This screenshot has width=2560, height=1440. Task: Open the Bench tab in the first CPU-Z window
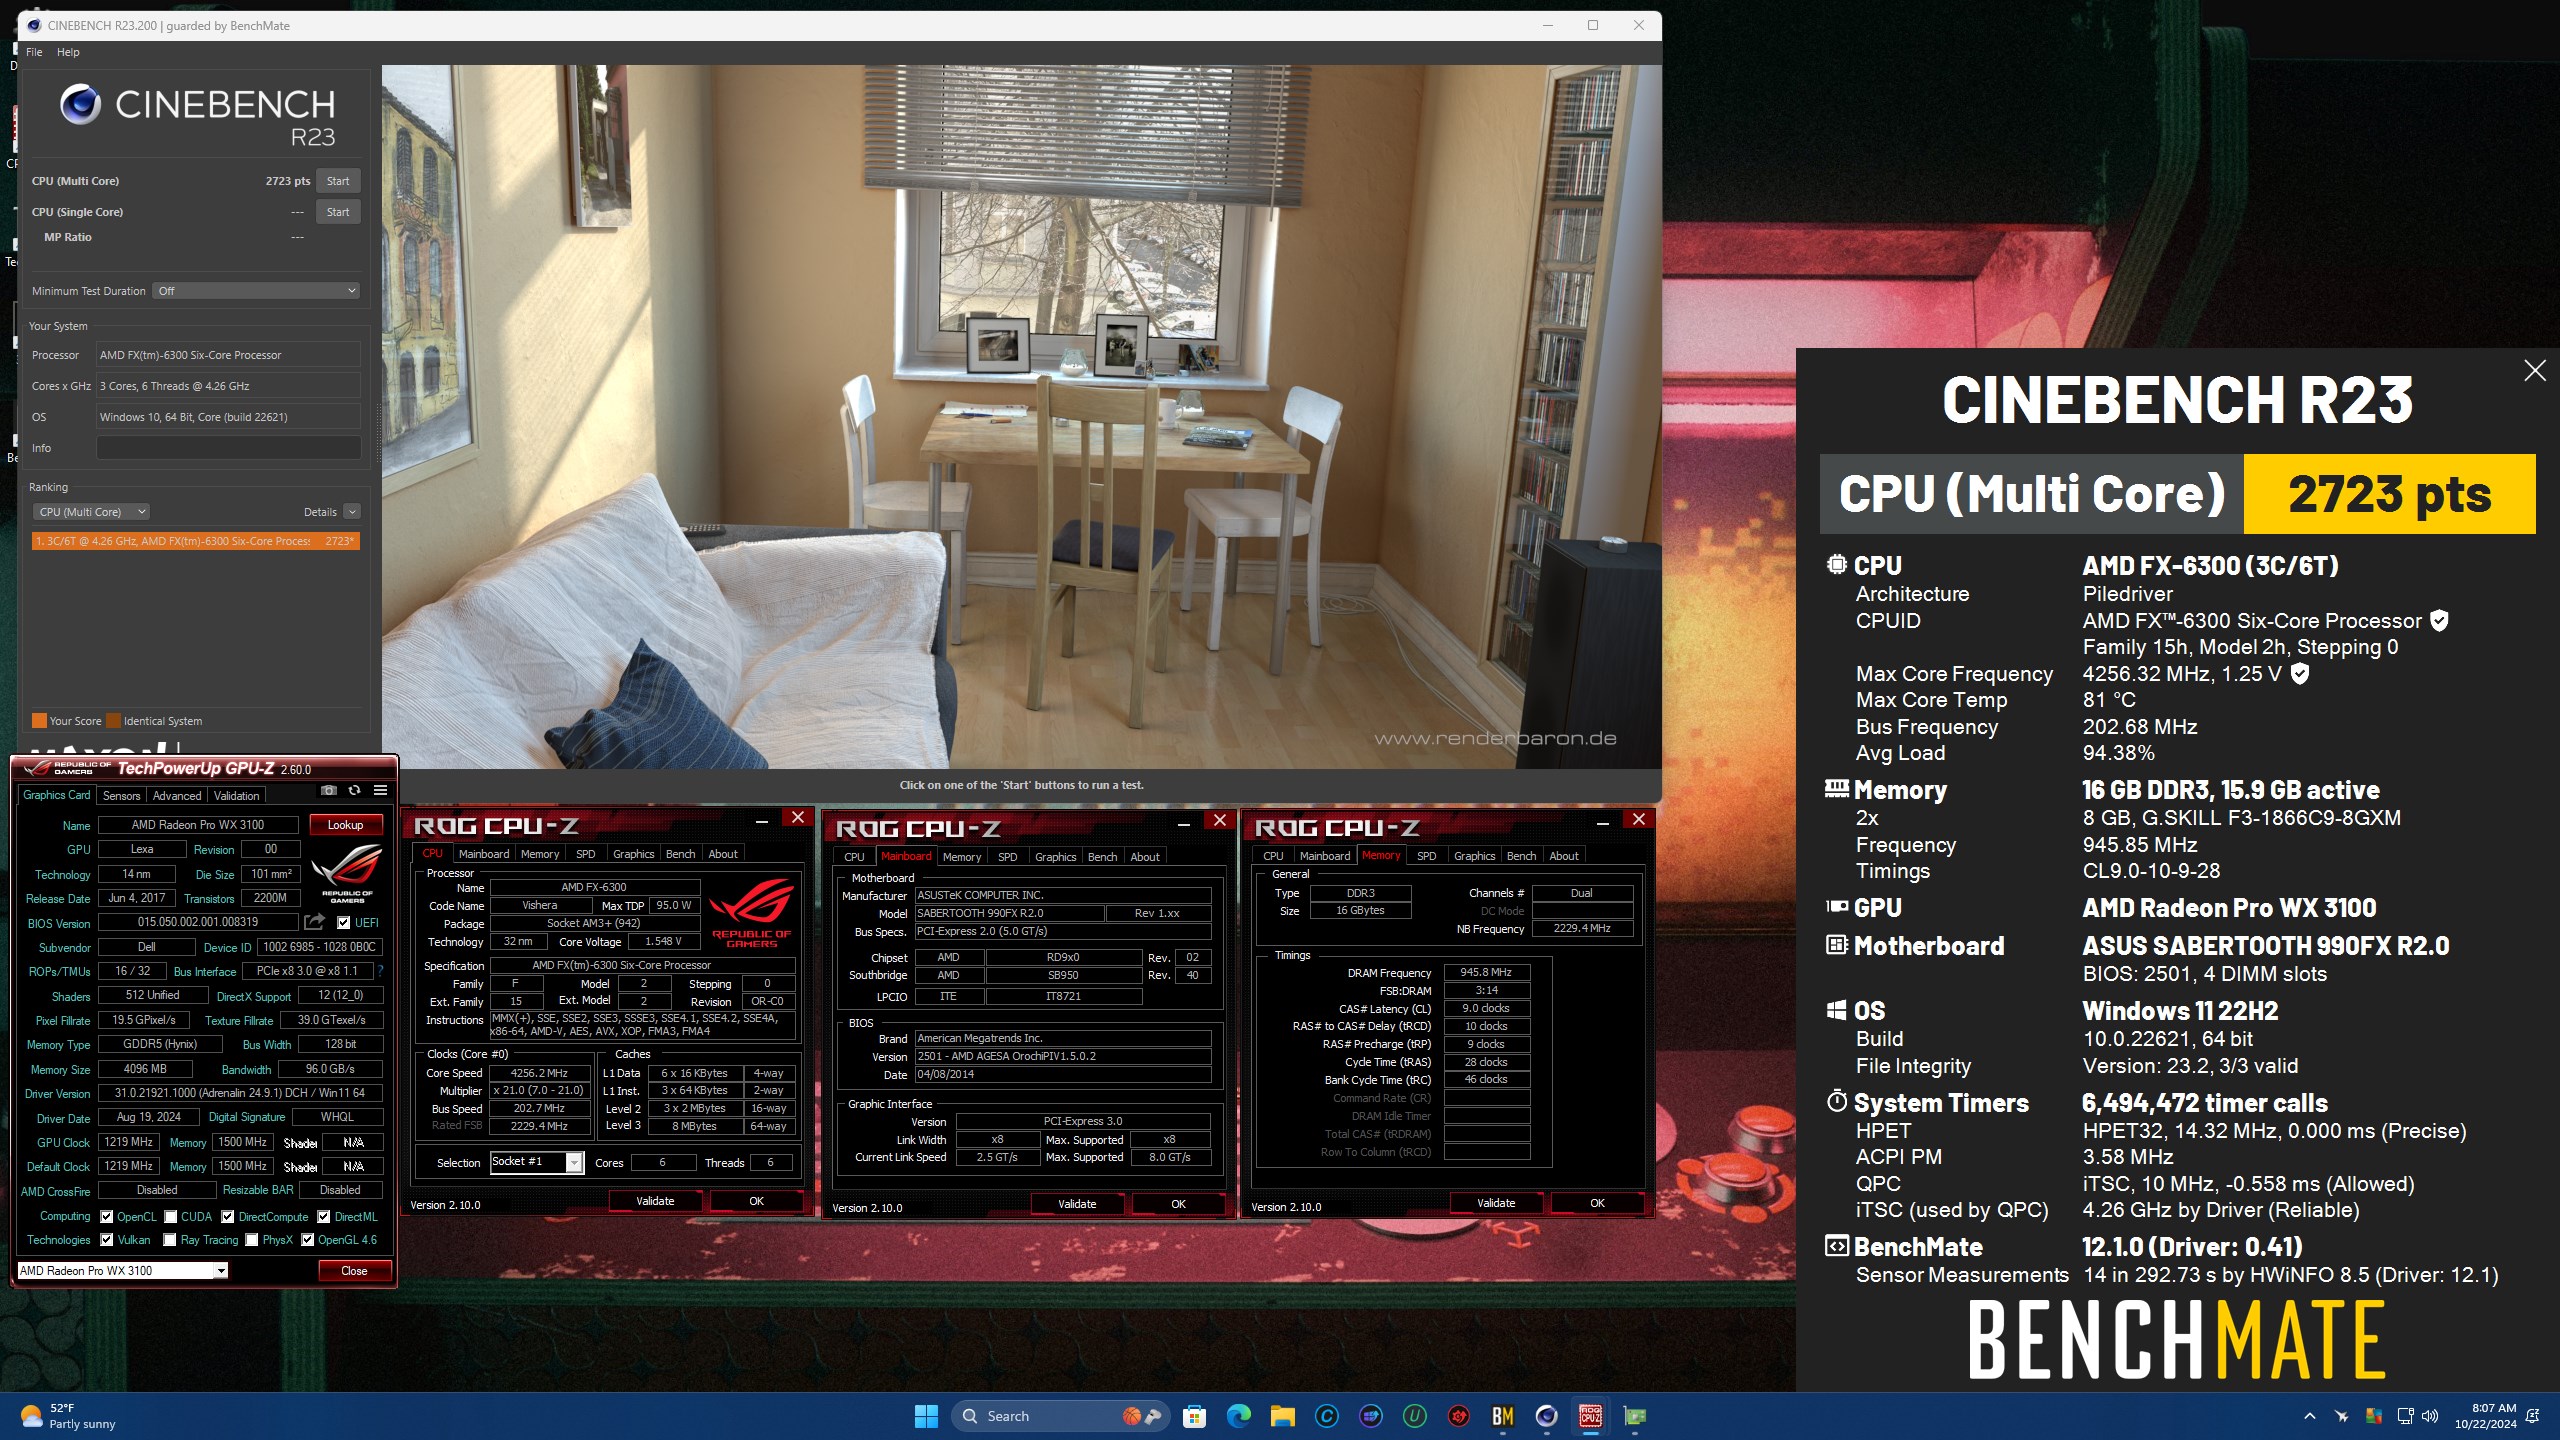pyautogui.click(x=680, y=854)
